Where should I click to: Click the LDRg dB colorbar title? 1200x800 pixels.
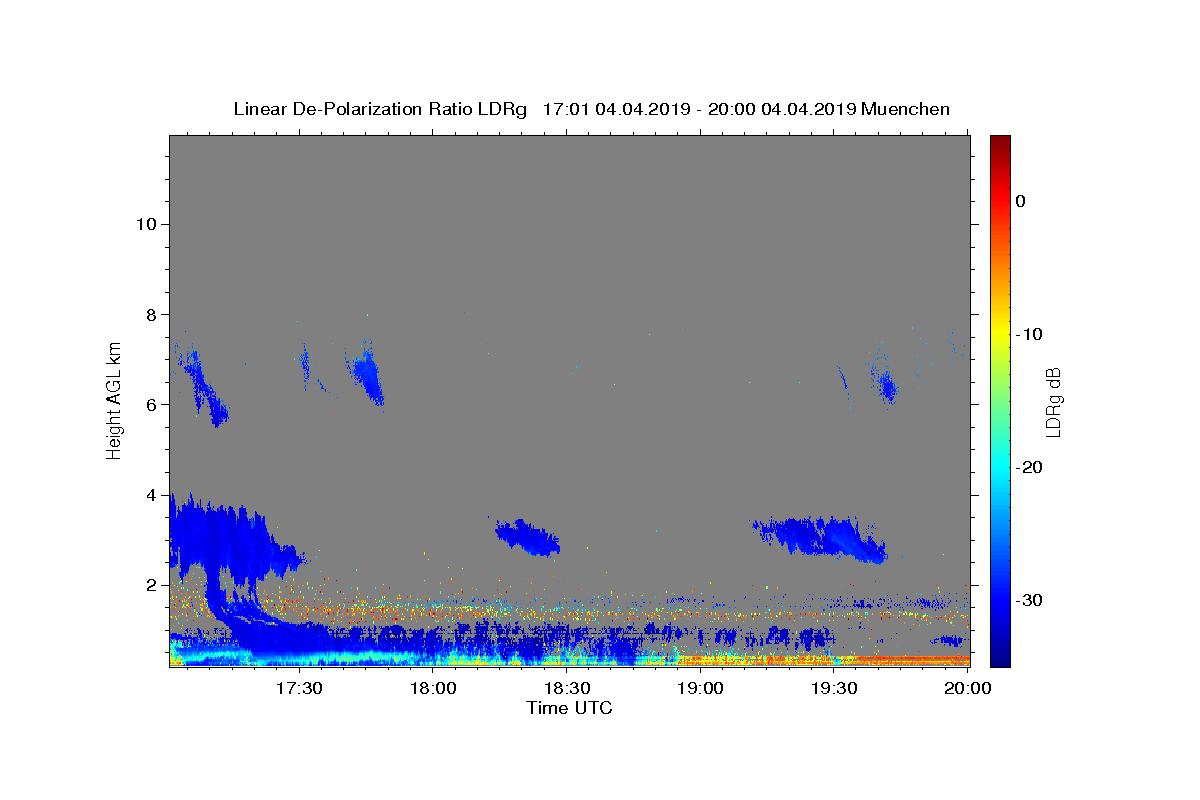click(1054, 401)
